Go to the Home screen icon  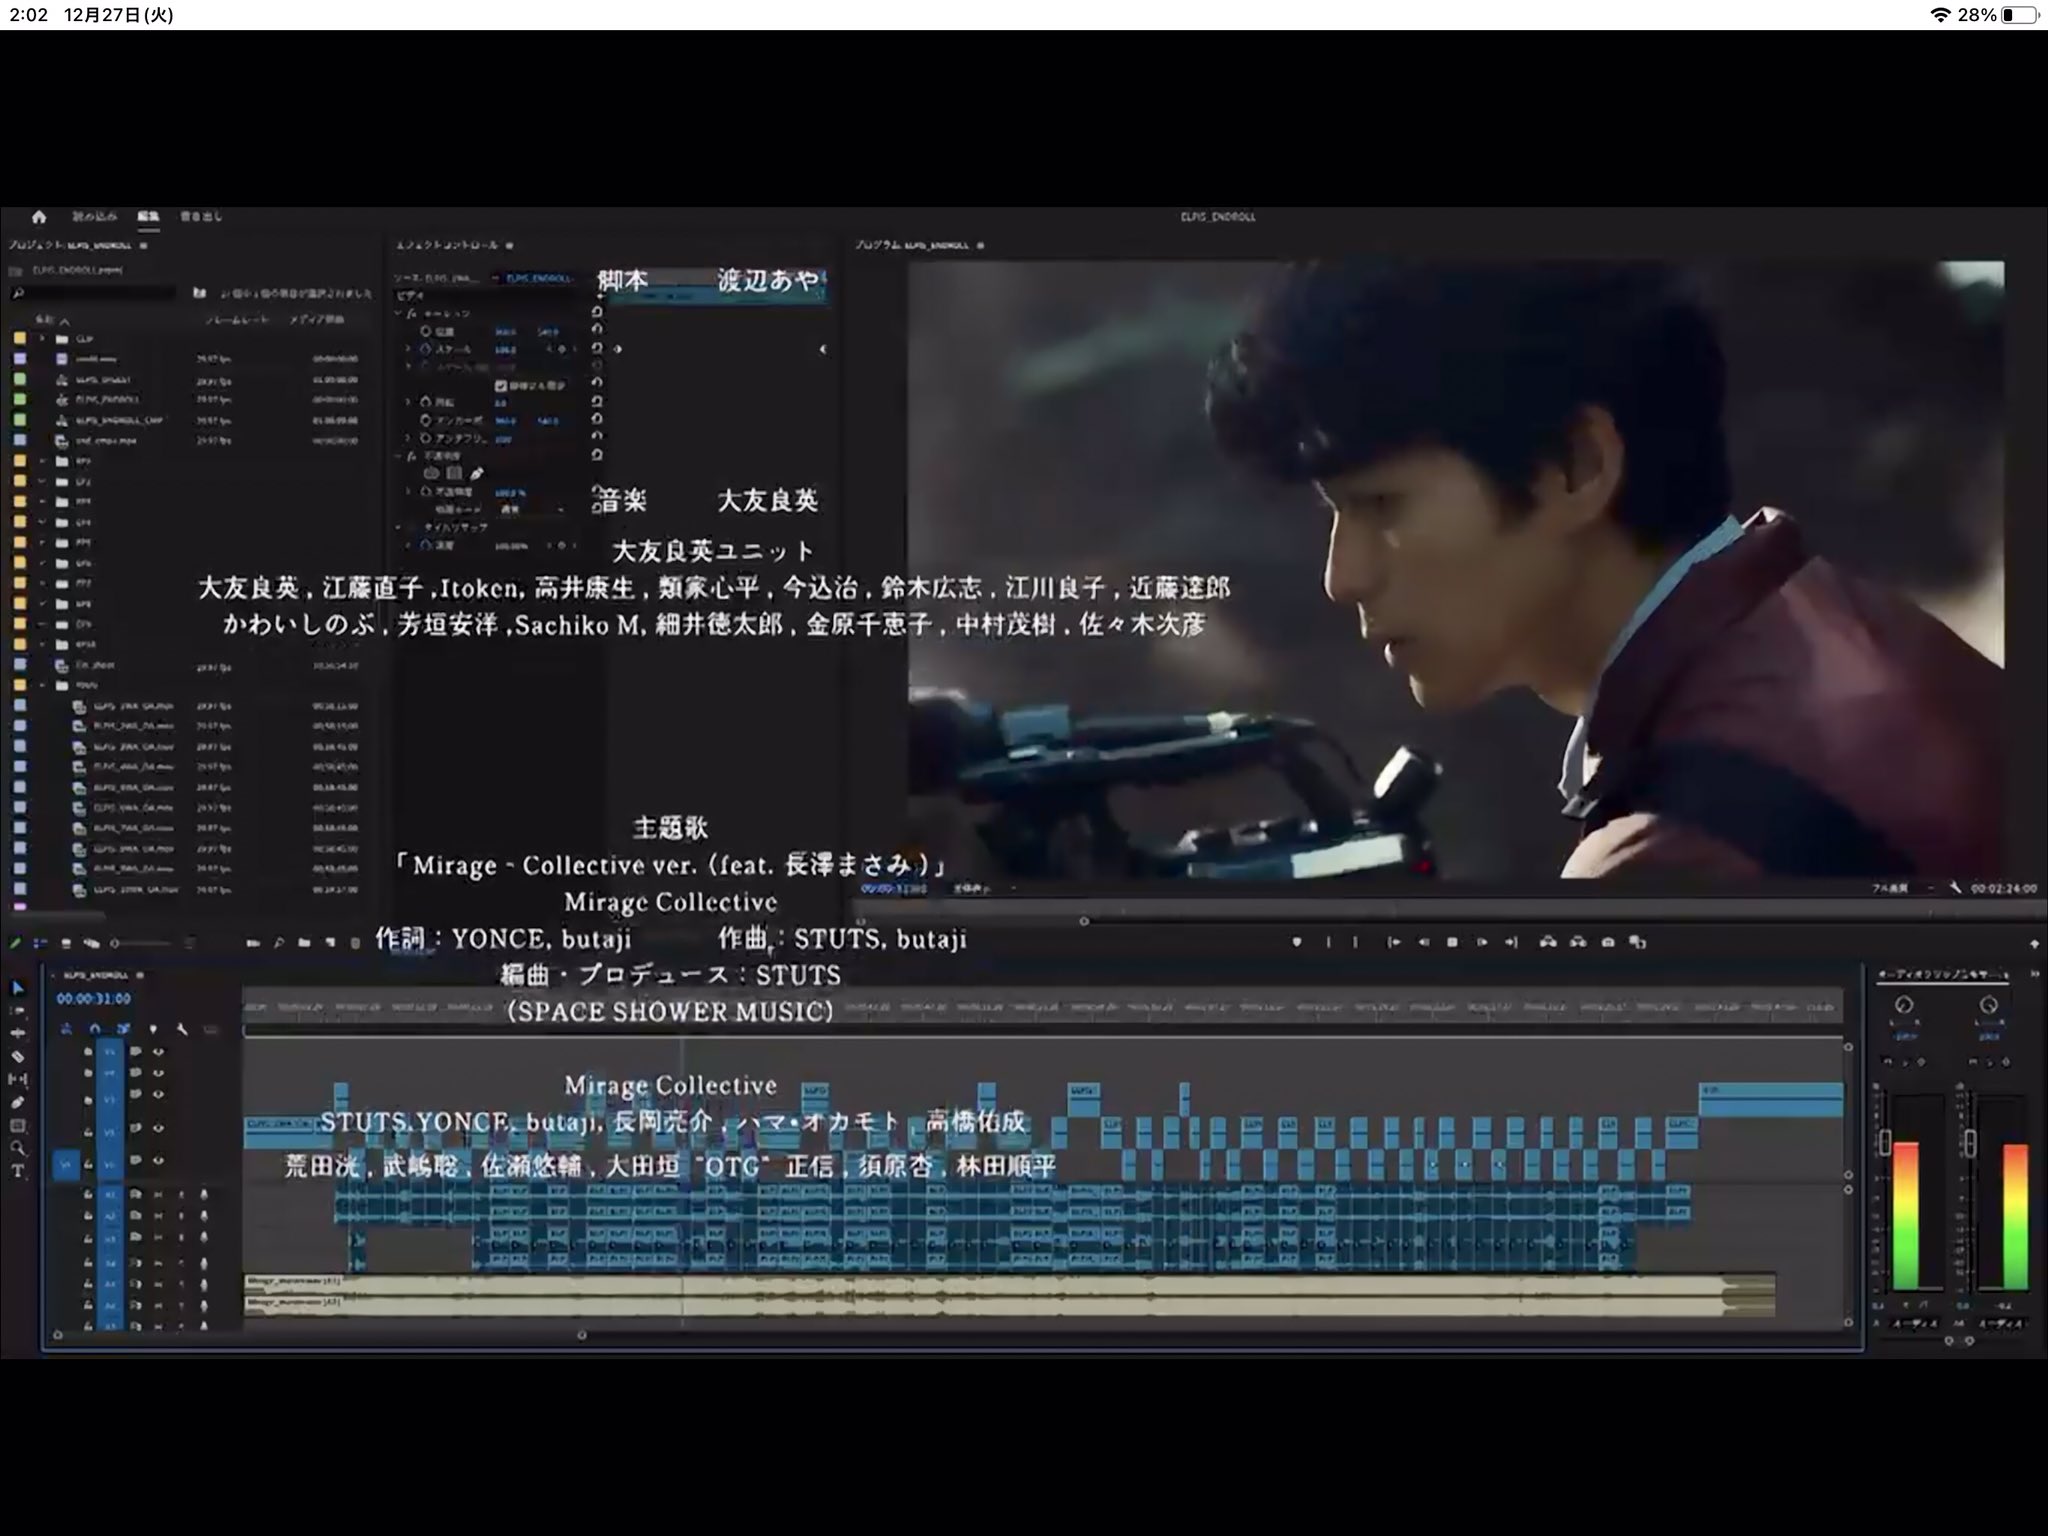point(39,217)
